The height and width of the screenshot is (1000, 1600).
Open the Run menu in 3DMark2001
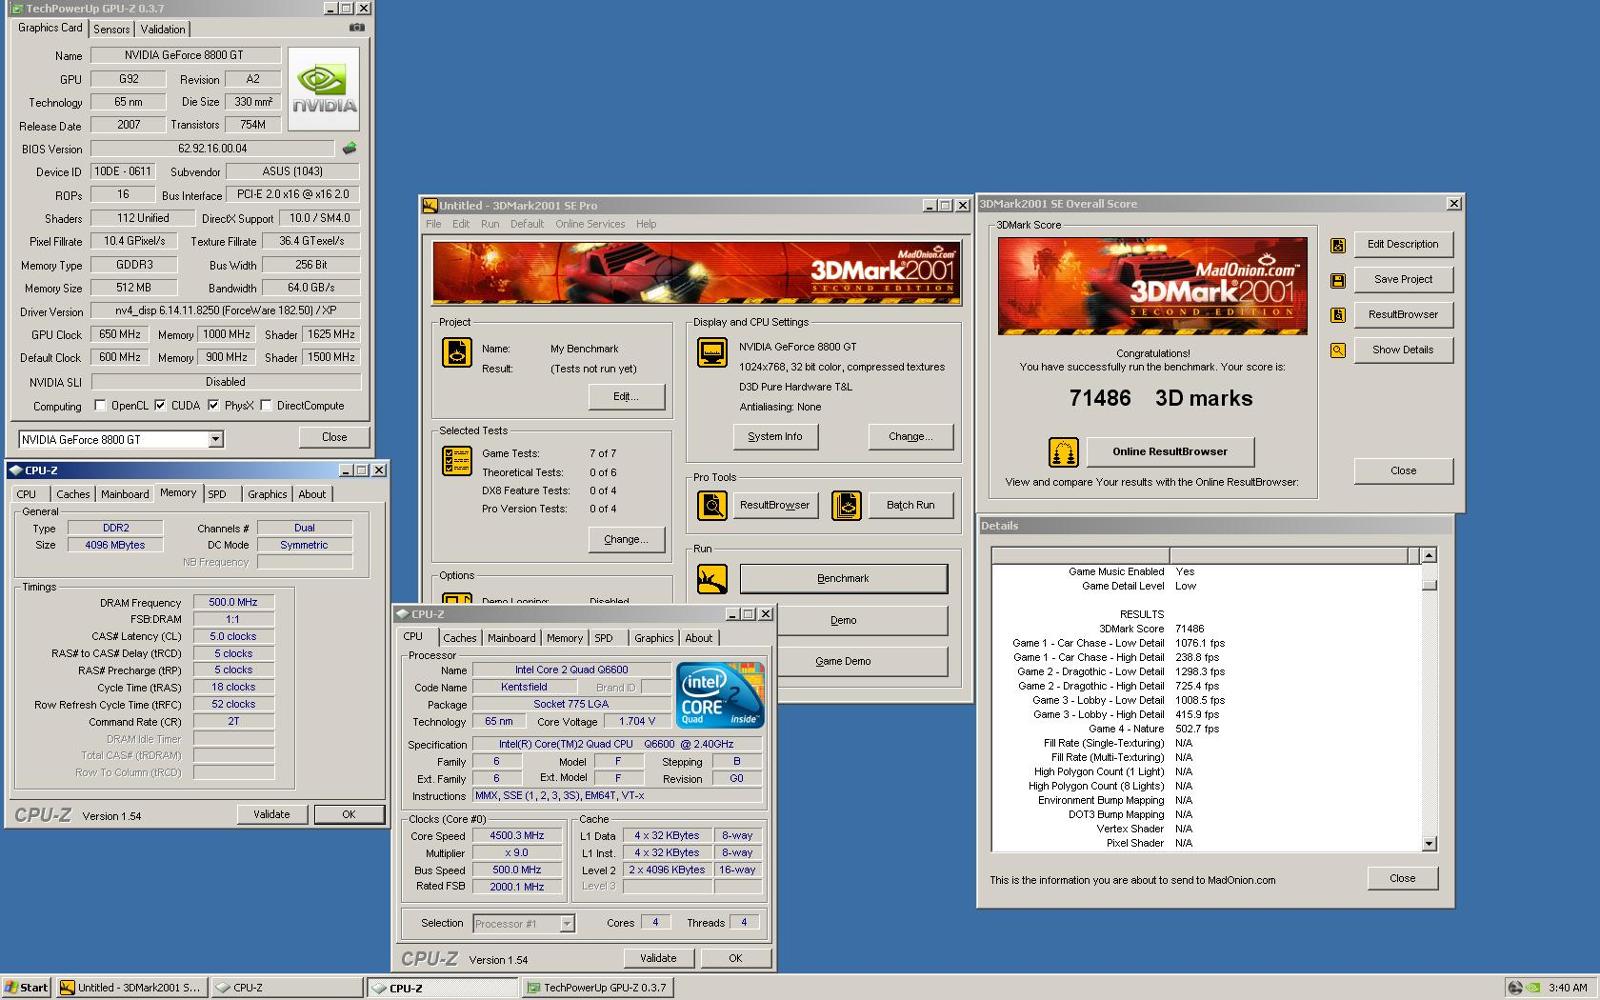[490, 224]
